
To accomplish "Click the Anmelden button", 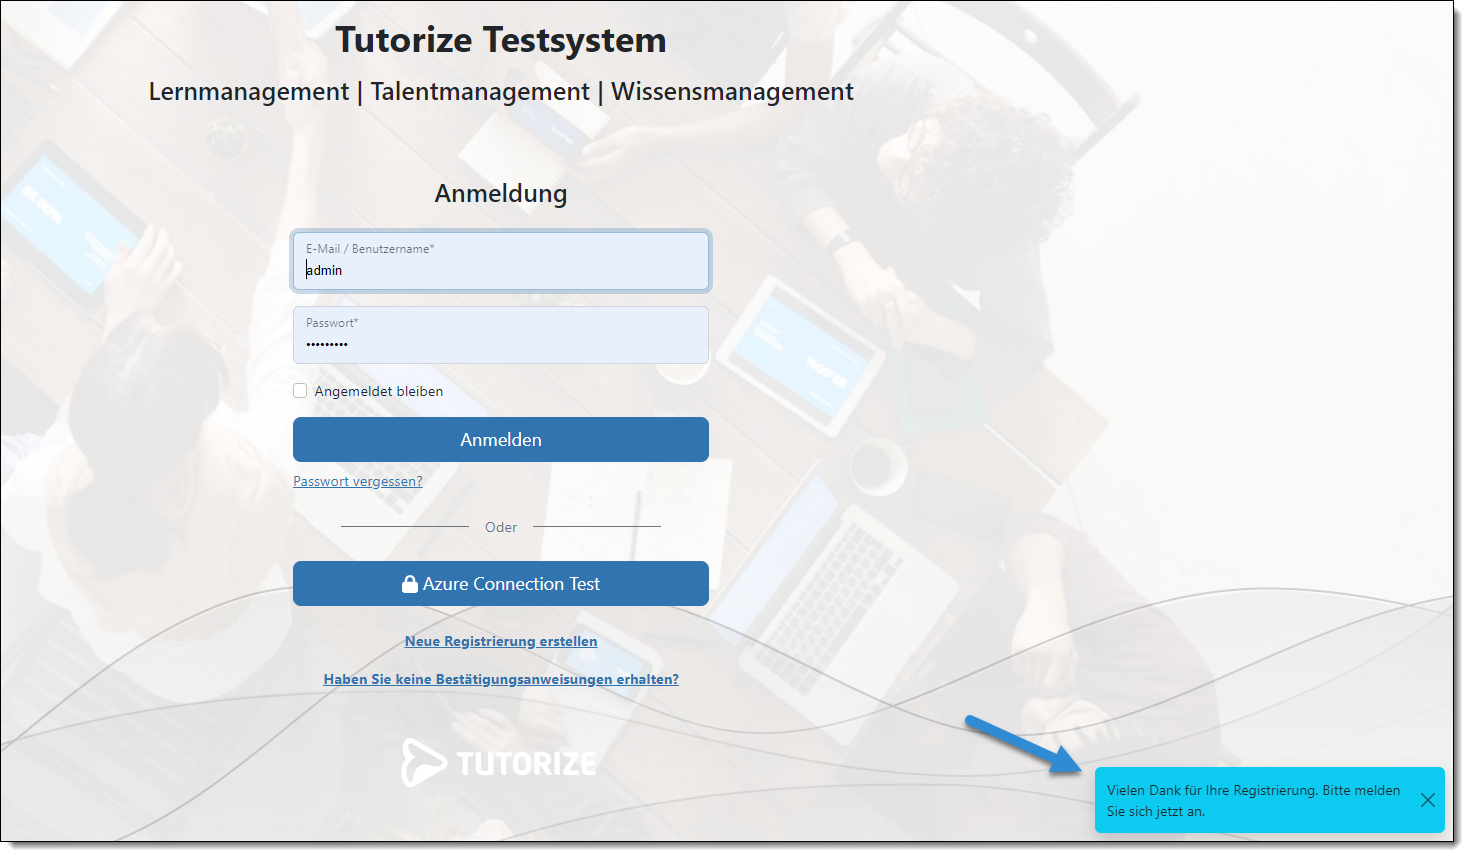I will tap(500, 439).
